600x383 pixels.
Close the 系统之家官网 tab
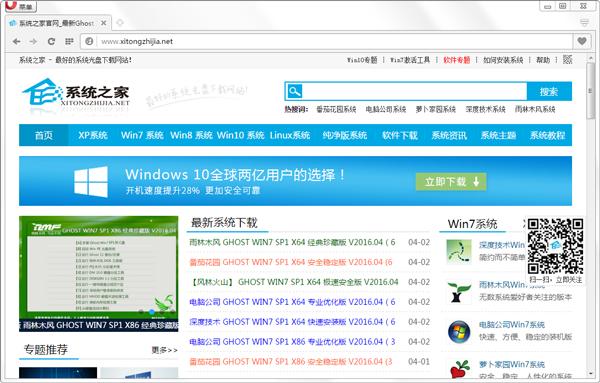click(x=103, y=23)
